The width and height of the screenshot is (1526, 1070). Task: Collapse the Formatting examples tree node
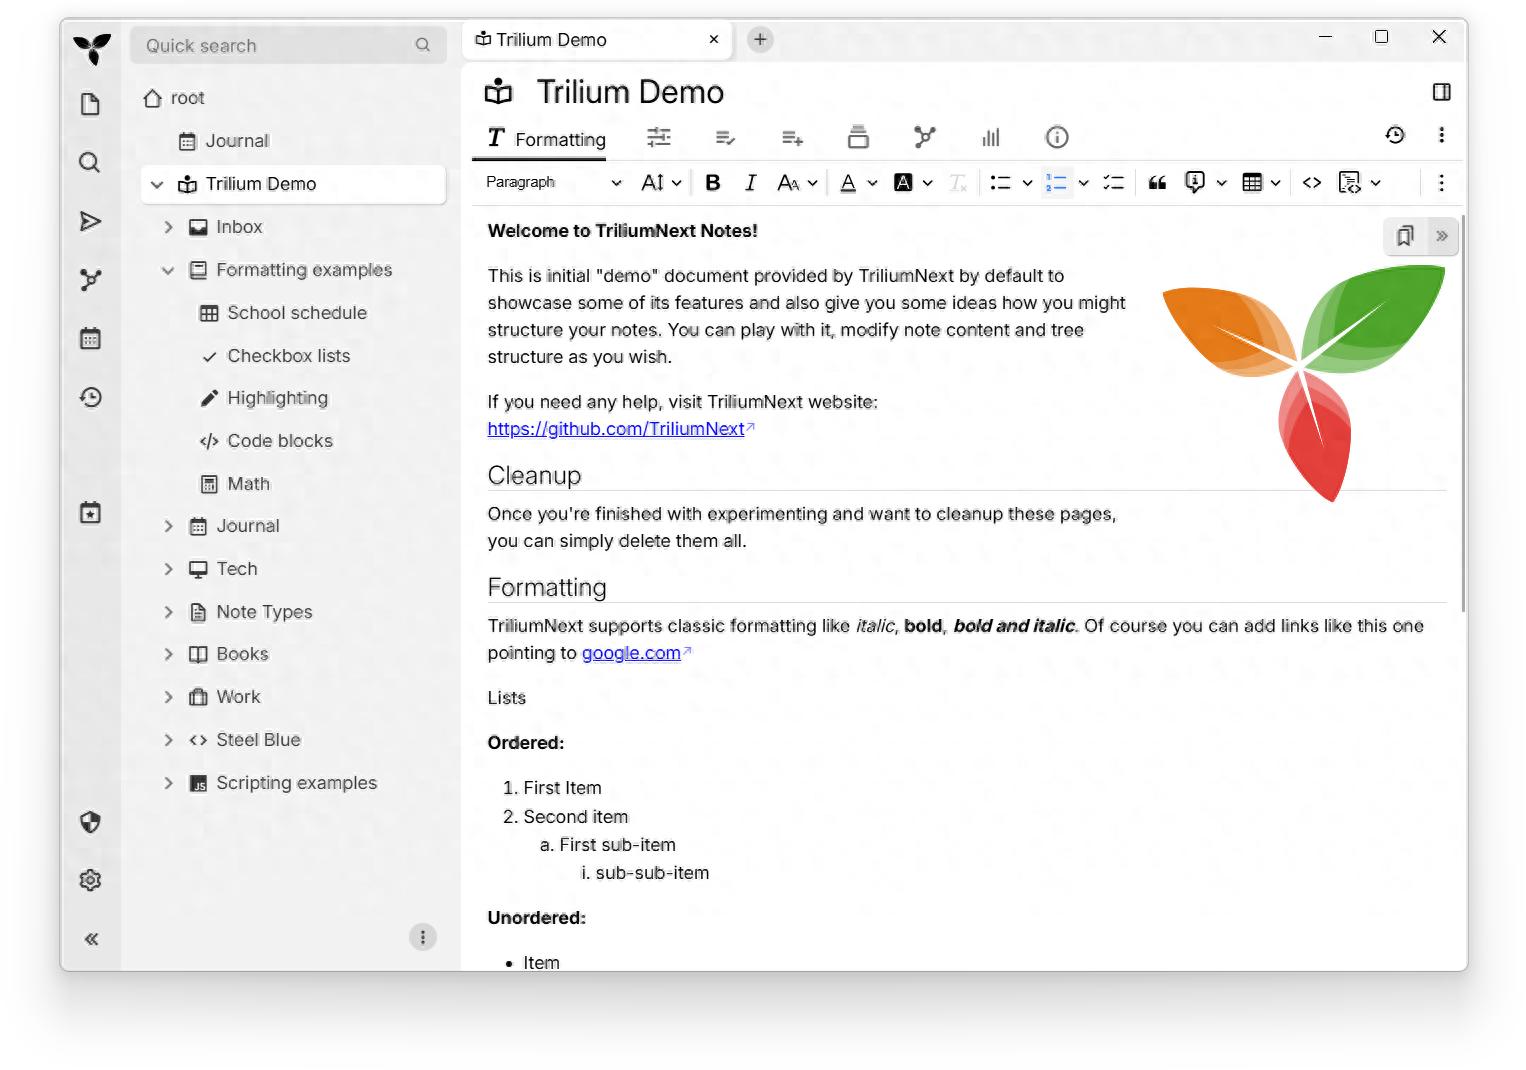pyautogui.click(x=168, y=270)
